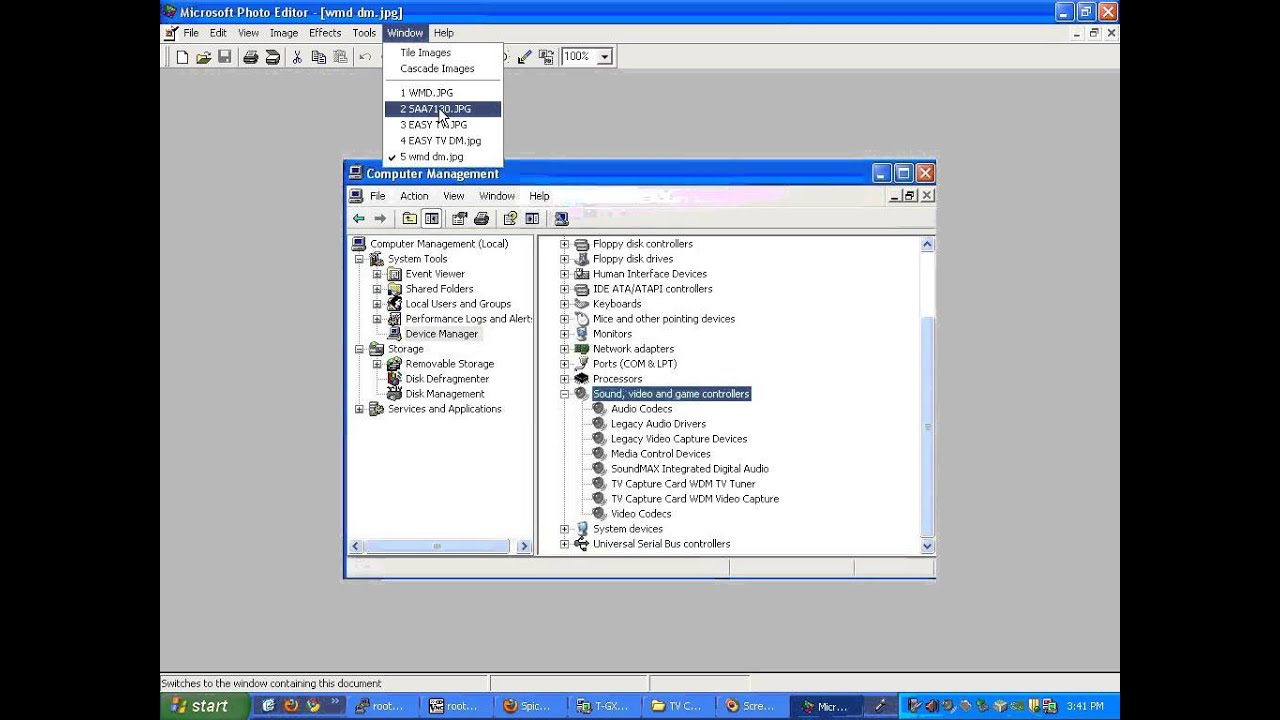Expand the Services and Applications node
This screenshot has height=720, width=1280.
[359, 409]
